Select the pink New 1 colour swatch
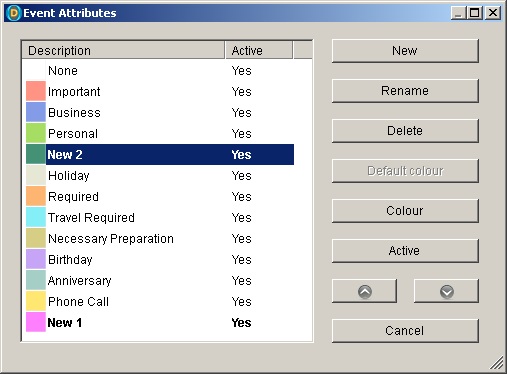 36,322
